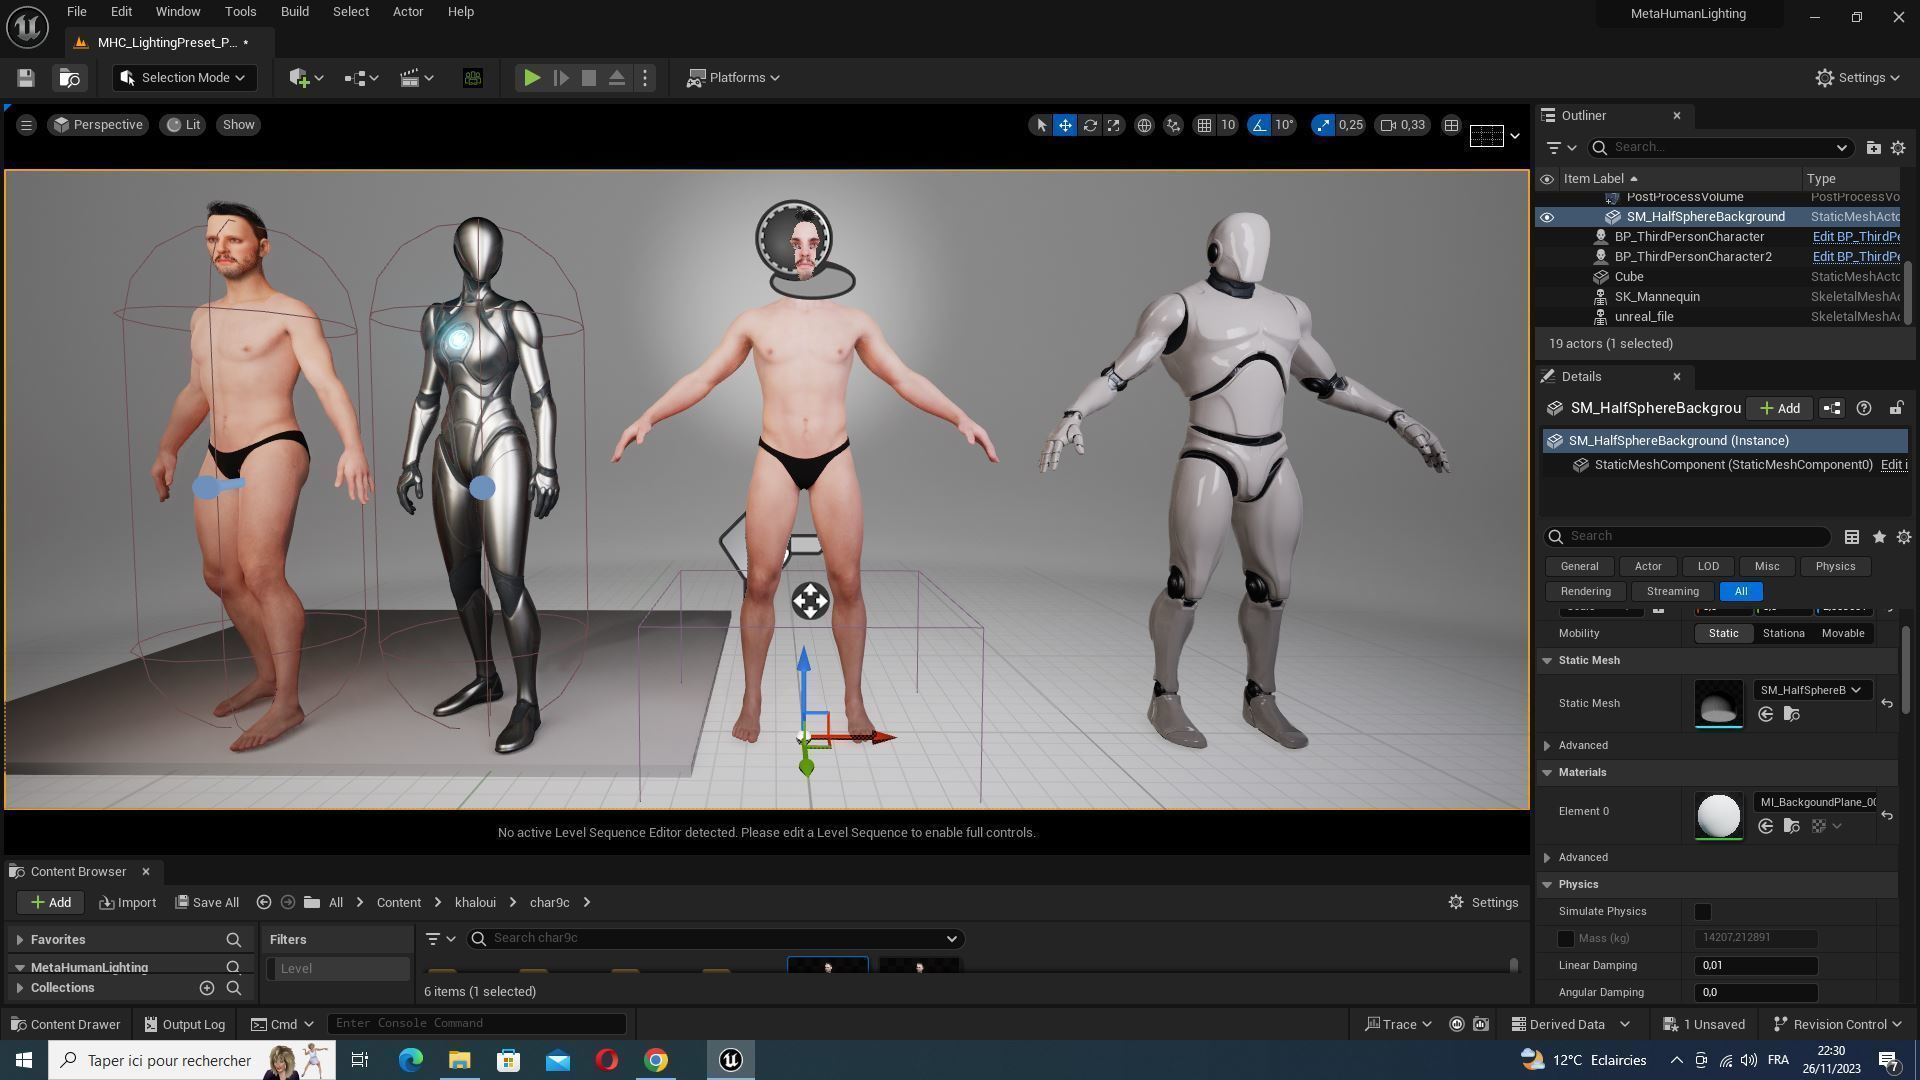Collapse the Materials section
The width and height of the screenshot is (1920, 1080).
pyautogui.click(x=1547, y=772)
